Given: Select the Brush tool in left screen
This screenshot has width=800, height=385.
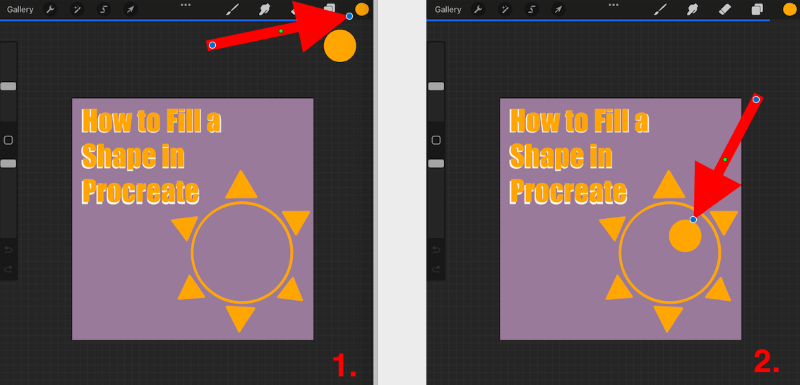Looking at the screenshot, I should 233,10.
